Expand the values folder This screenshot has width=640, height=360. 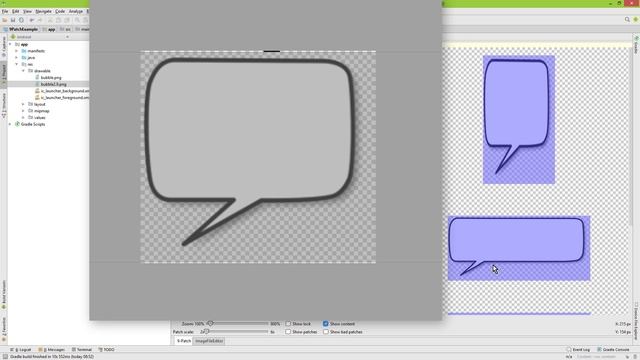23,118
